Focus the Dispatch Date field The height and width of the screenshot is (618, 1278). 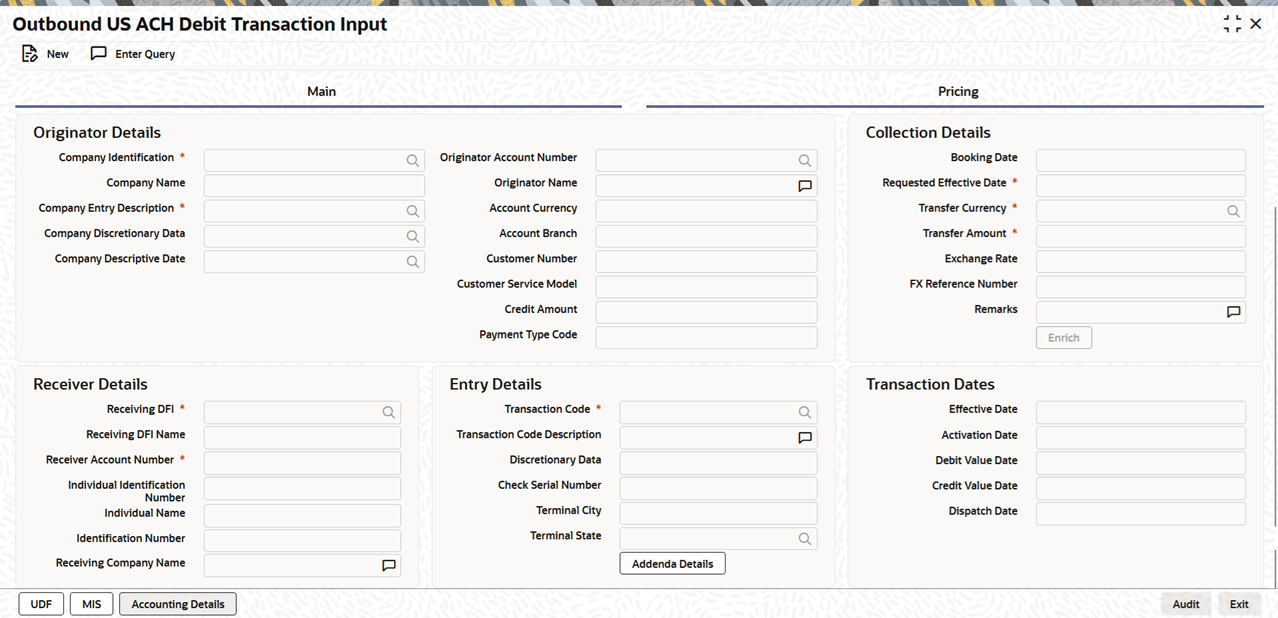1141,513
